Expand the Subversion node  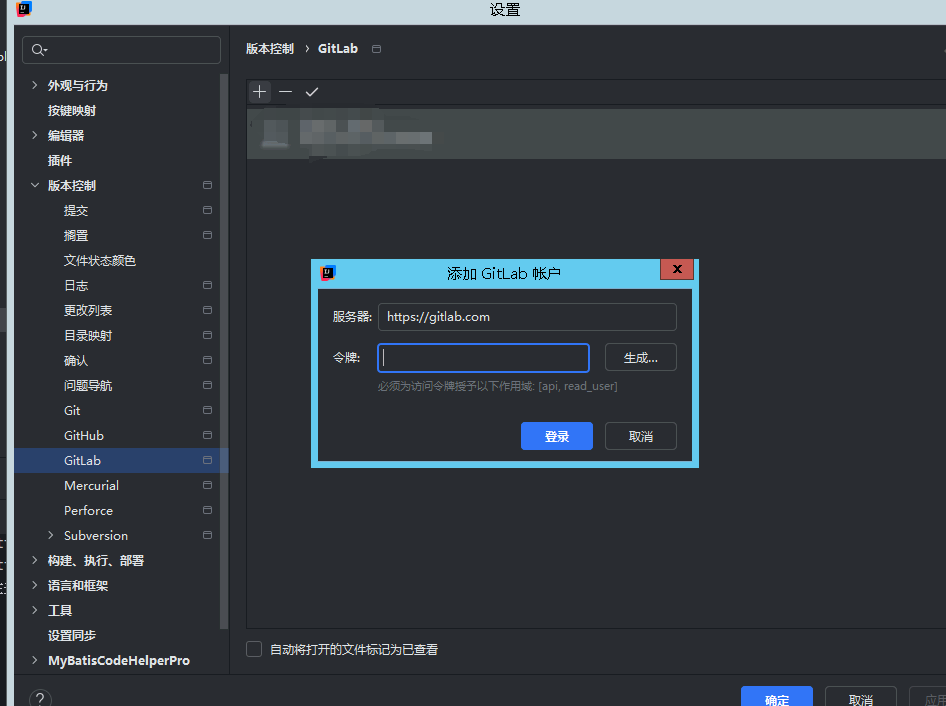click(51, 535)
